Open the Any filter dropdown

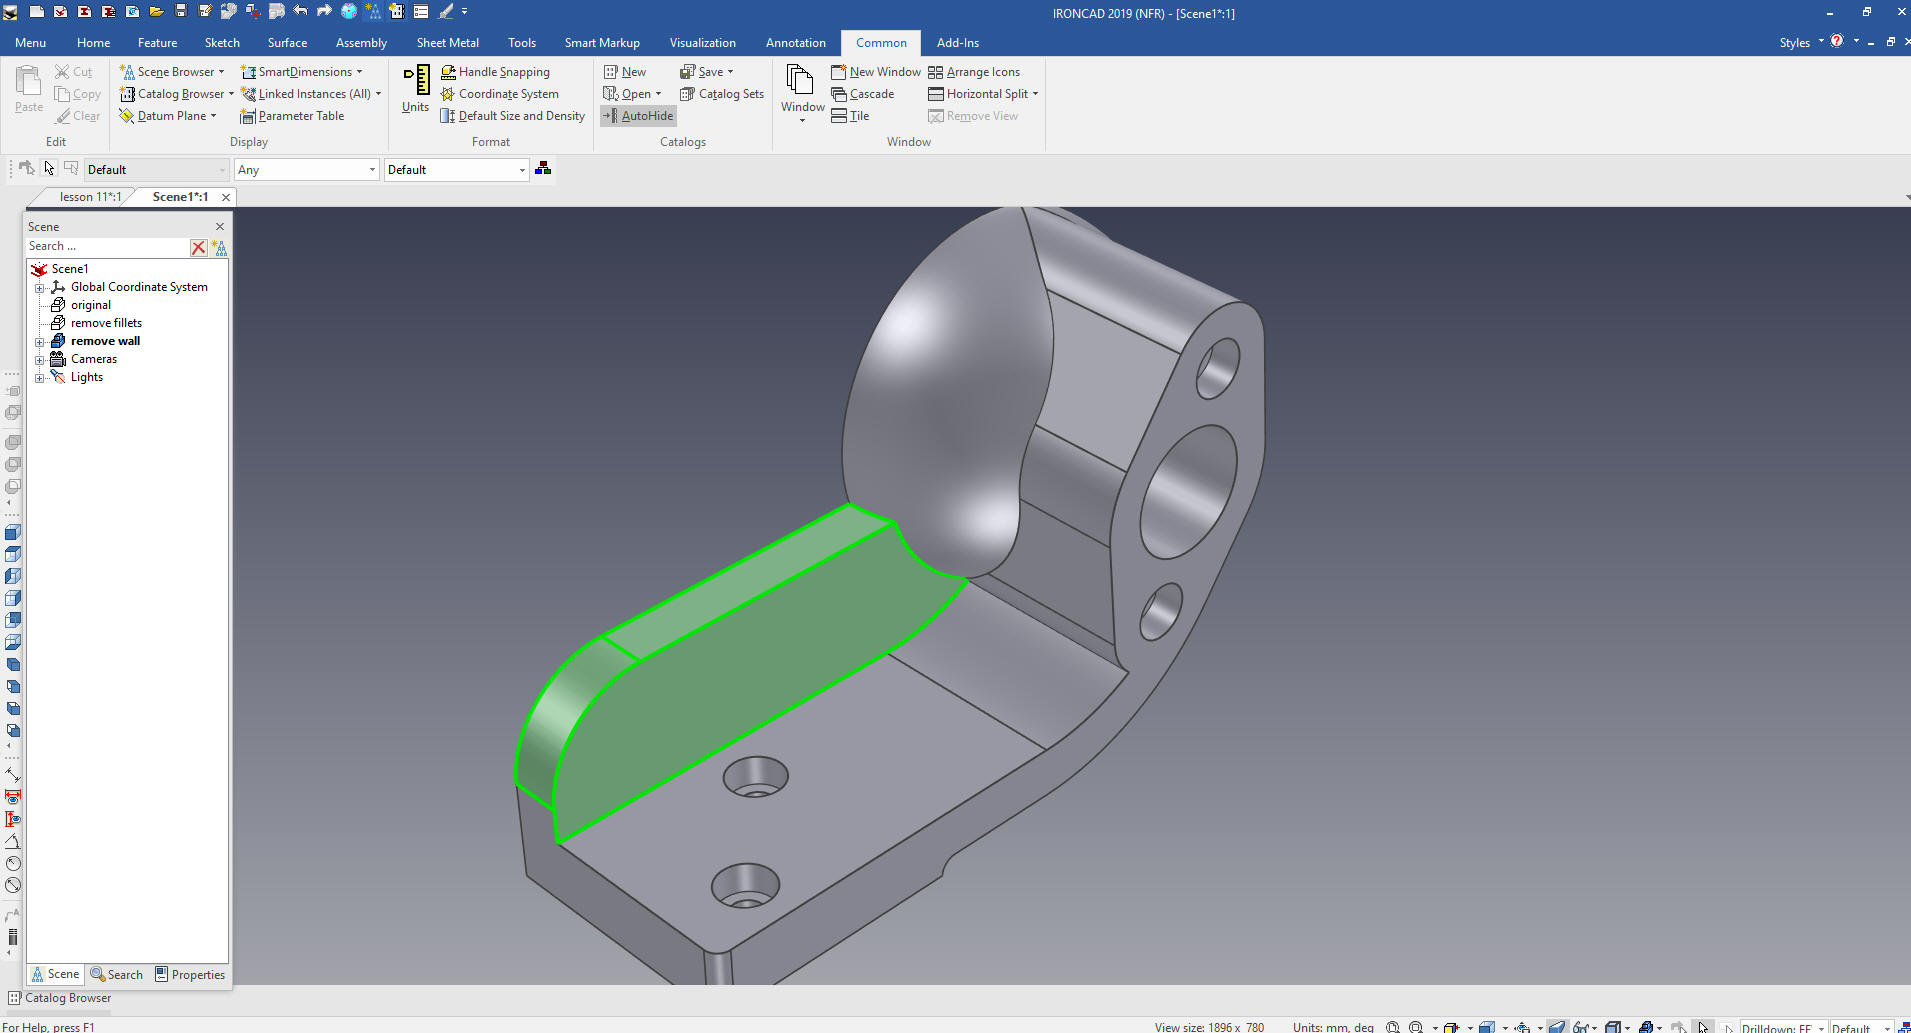[x=306, y=170]
